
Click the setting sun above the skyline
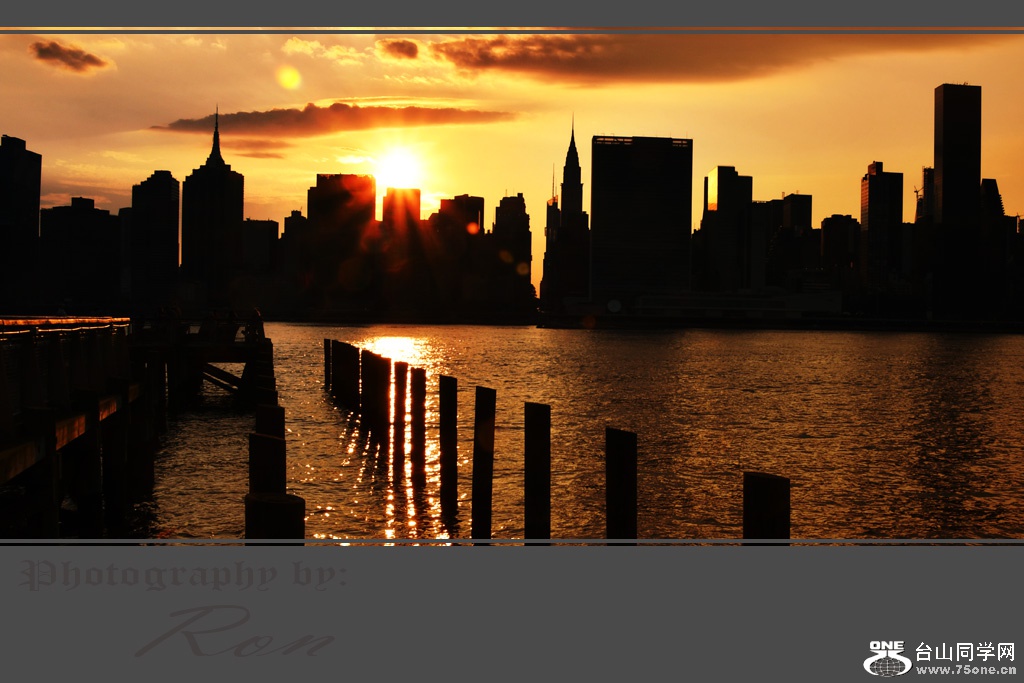(399, 168)
